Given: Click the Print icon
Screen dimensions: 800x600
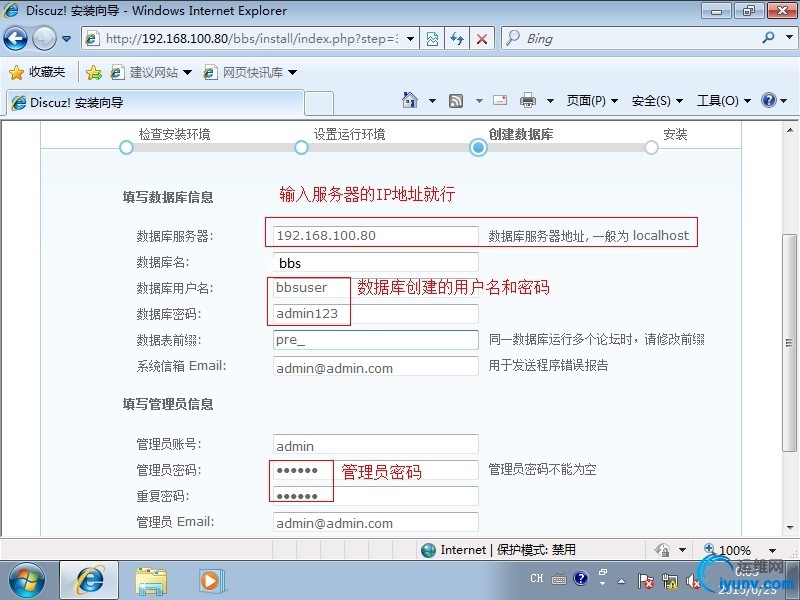Looking at the screenshot, I should pyautogui.click(x=528, y=101).
